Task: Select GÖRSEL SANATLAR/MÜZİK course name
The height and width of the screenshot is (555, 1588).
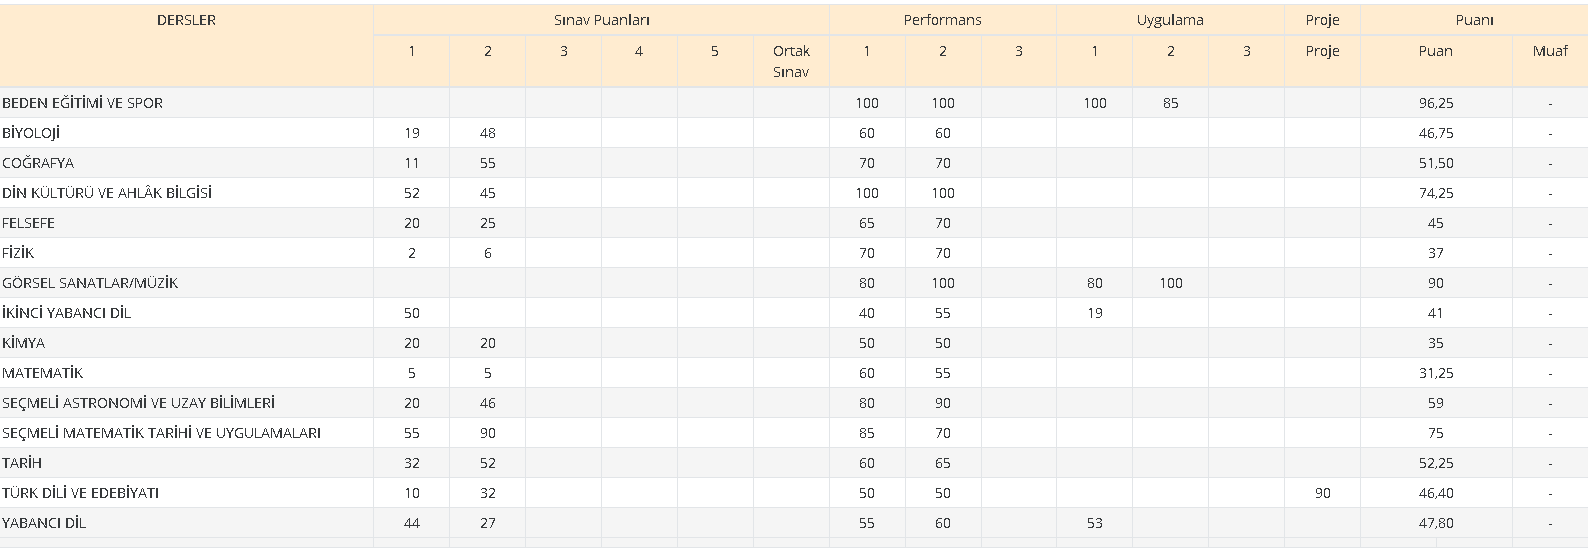Action: 90,283
